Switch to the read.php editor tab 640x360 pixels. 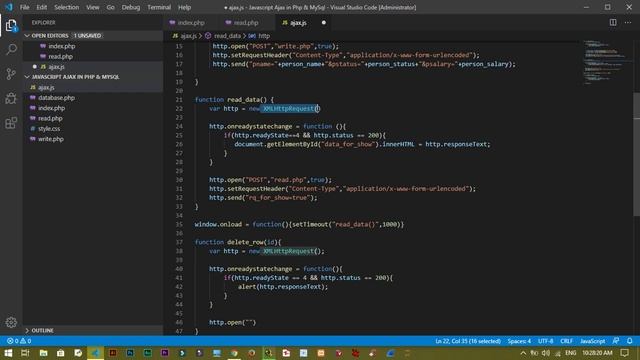pyautogui.click(x=246, y=23)
